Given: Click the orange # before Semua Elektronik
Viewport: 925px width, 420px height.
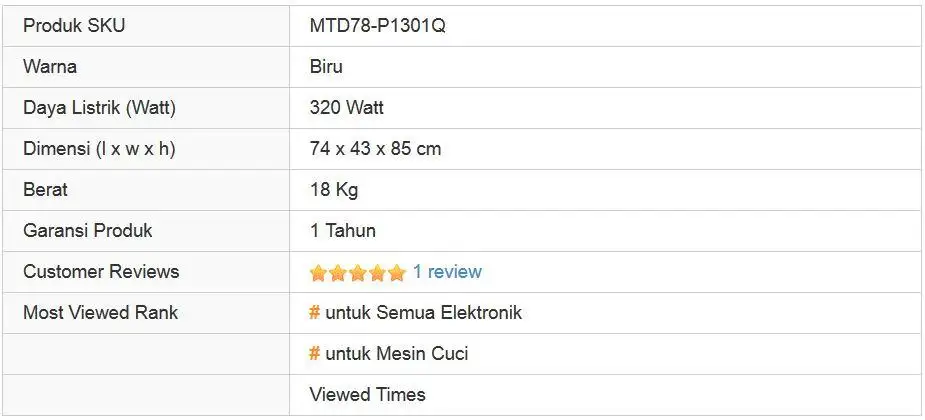Looking at the screenshot, I should point(314,313).
